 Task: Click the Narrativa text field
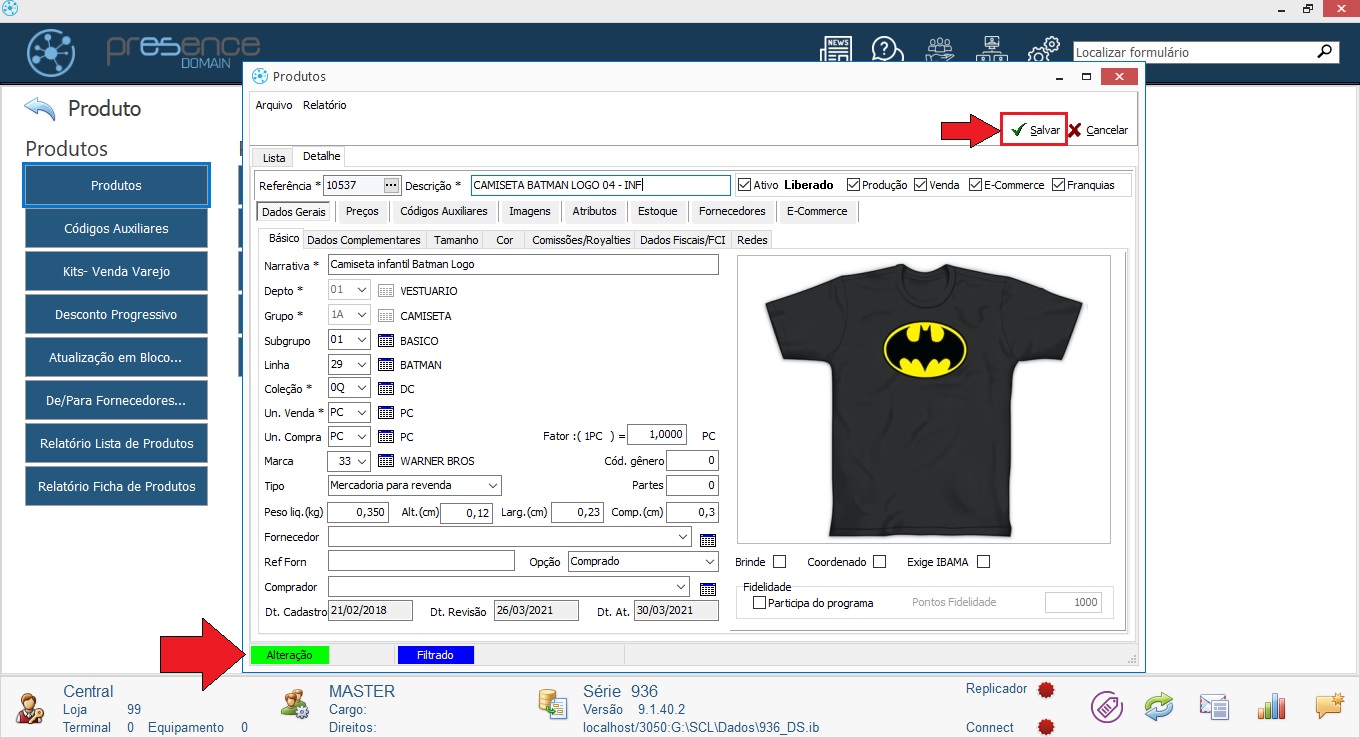[522, 265]
